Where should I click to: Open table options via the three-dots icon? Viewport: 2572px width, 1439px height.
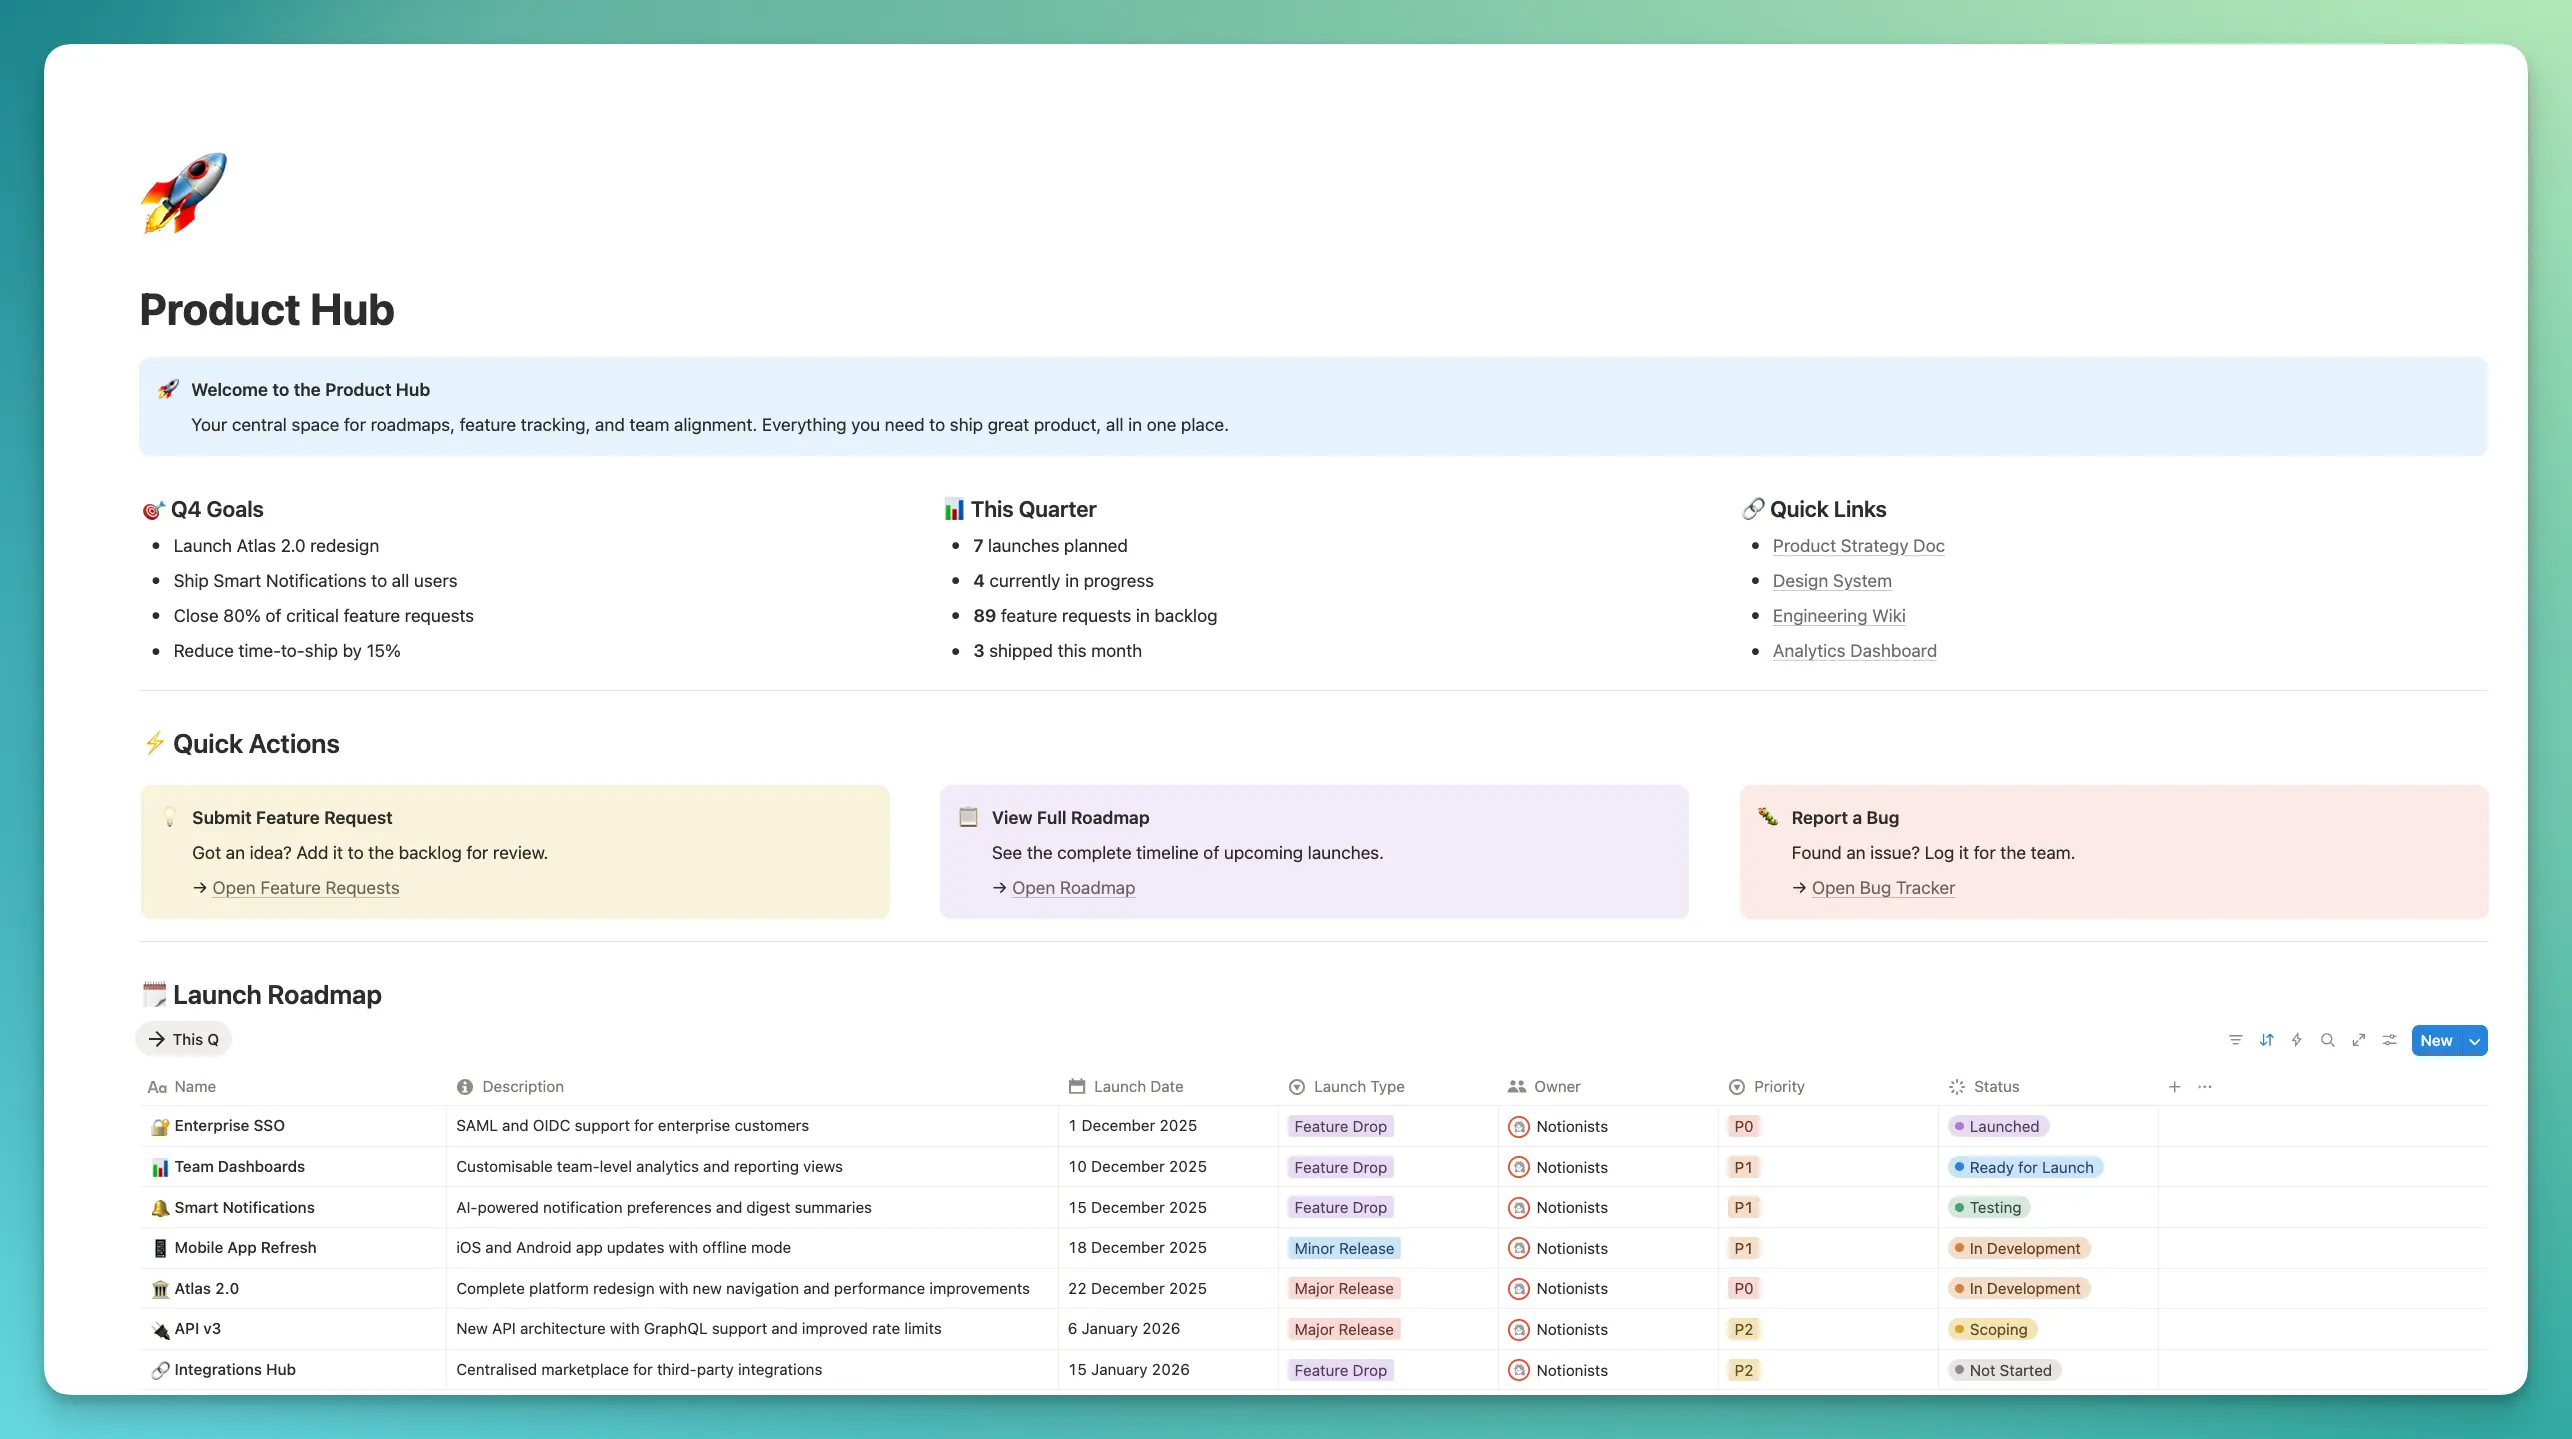[x=2205, y=1087]
